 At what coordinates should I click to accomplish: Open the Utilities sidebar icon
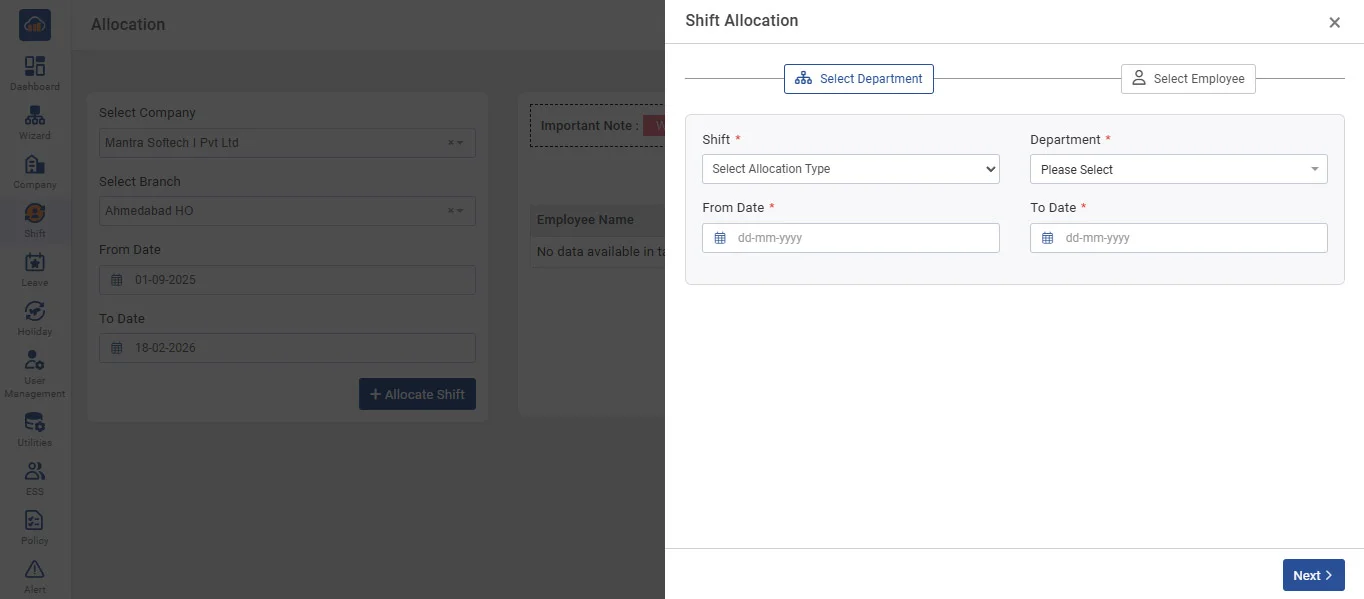(35, 423)
